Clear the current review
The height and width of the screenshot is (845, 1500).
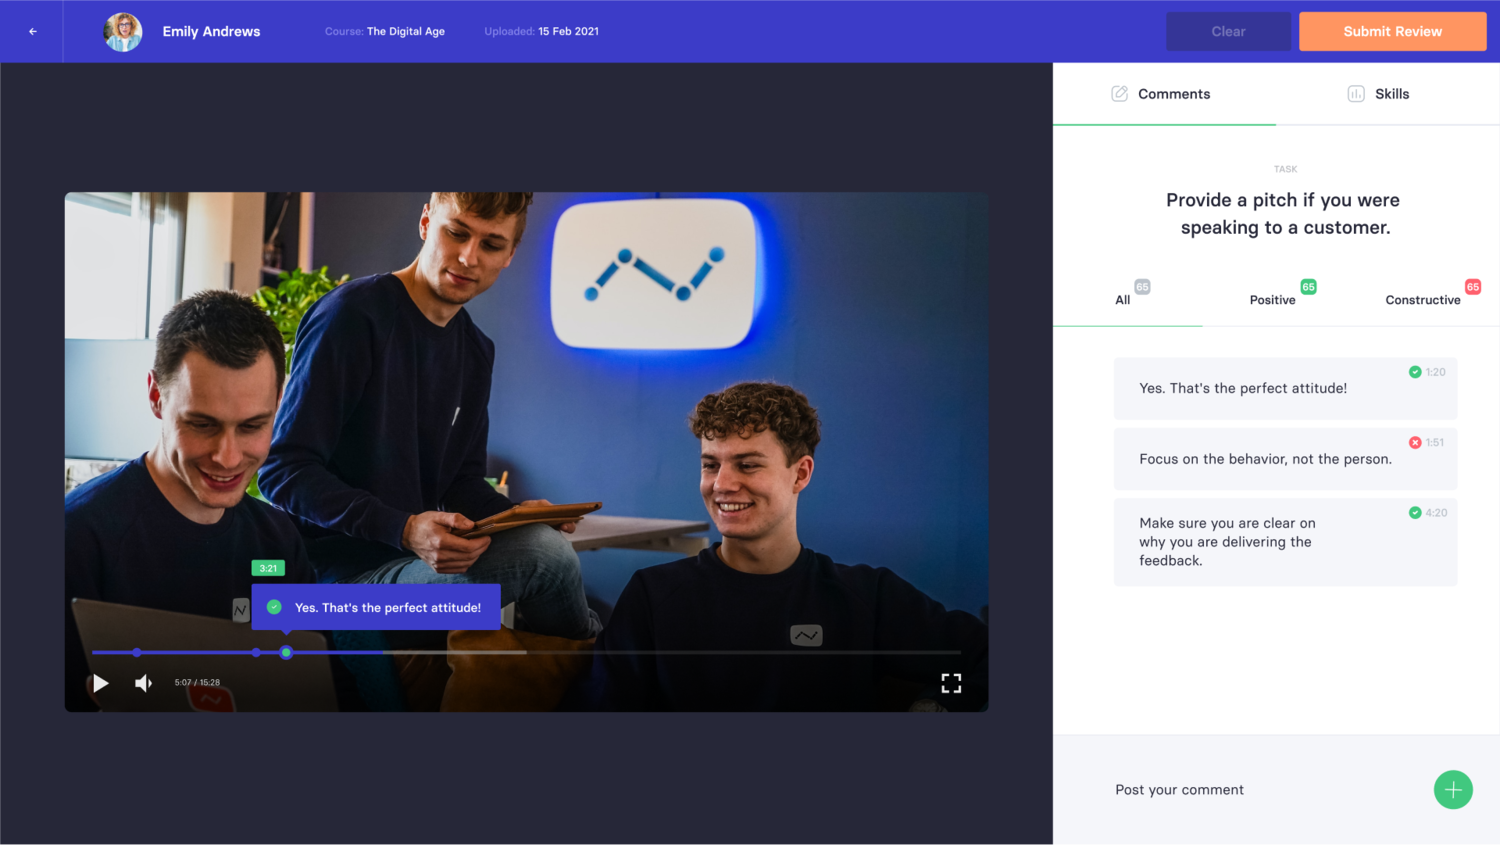tap(1228, 31)
